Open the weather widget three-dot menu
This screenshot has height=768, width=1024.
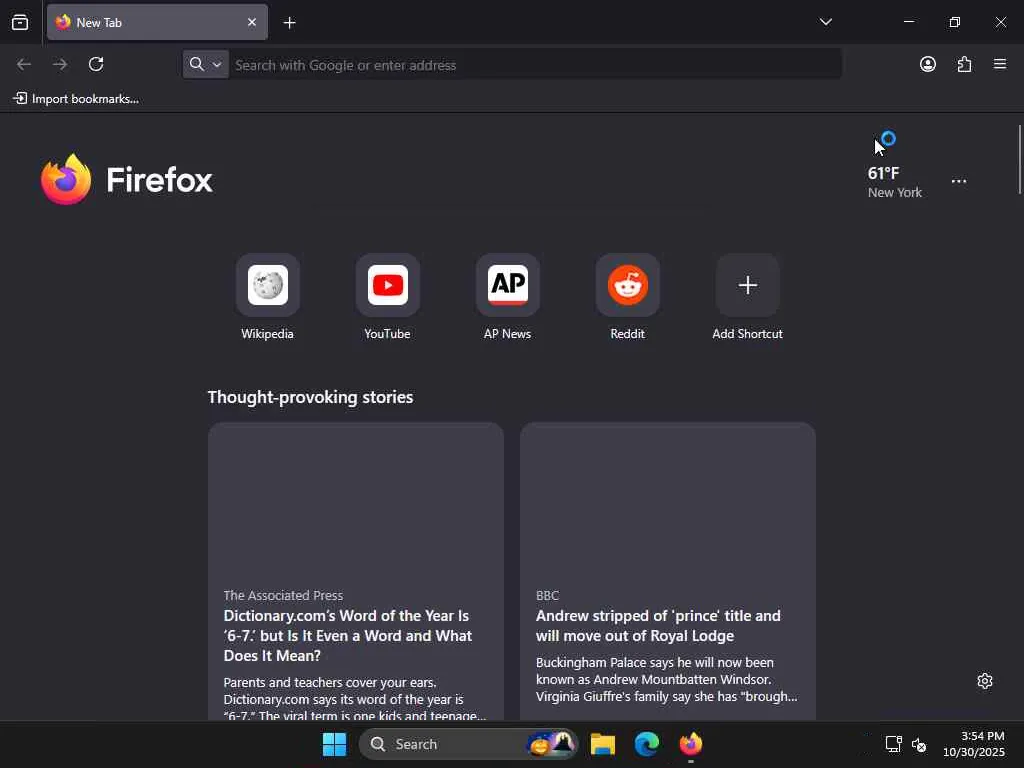coord(959,181)
